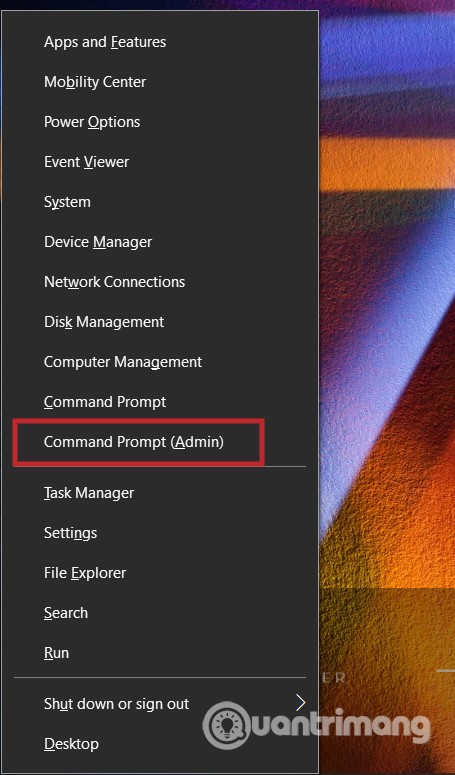Viewport: 455px width, 775px height.
Task: Launch Computer Management
Action: click(160, 362)
